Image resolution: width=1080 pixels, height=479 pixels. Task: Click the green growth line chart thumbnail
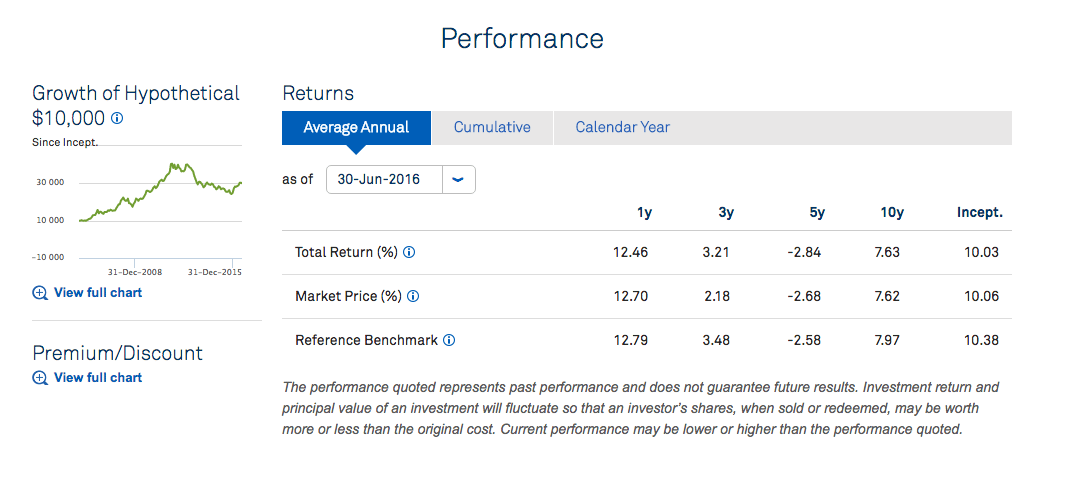click(x=160, y=193)
